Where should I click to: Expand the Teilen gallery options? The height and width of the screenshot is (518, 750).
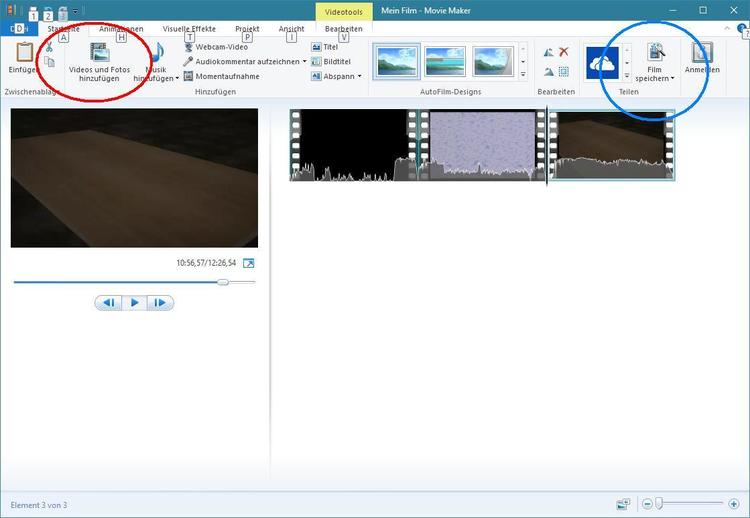tap(627, 75)
